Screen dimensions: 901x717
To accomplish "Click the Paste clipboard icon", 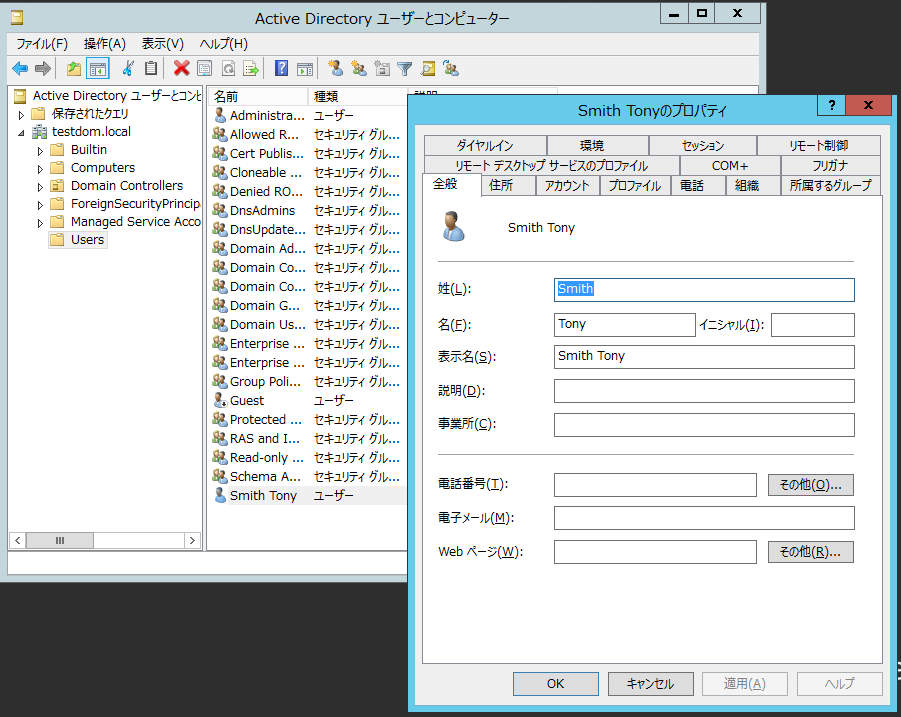I will pos(151,69).
